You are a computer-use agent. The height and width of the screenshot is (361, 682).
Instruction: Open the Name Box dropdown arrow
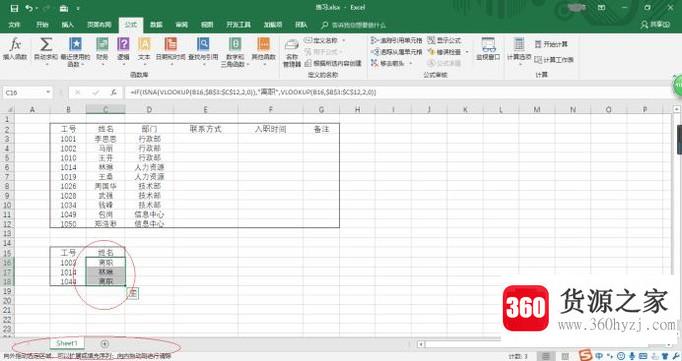tap(48, 92)
